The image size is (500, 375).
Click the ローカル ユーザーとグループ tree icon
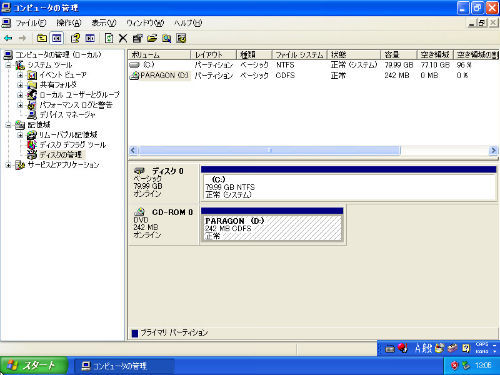32,95
